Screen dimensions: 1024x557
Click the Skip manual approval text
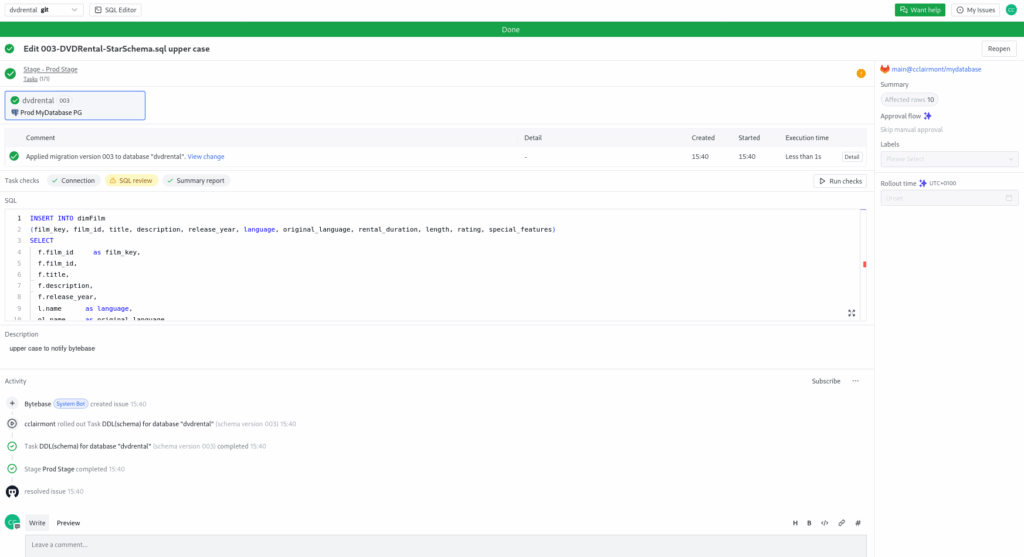(911, 130)
